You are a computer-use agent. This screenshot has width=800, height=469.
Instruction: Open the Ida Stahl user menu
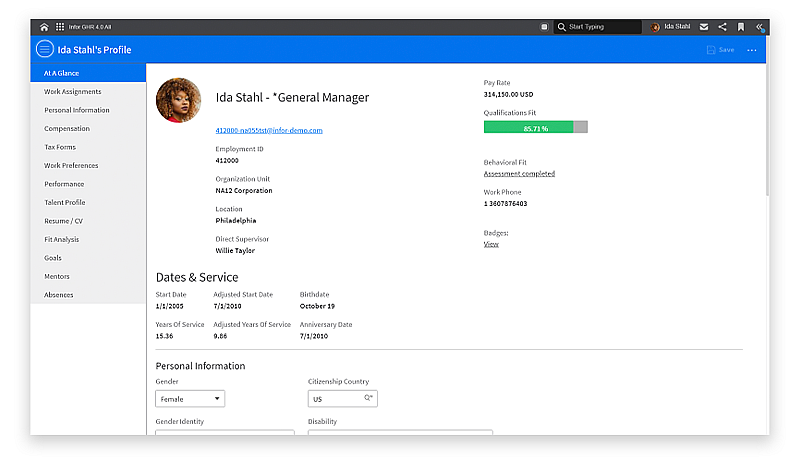click(x=670, y=27)
